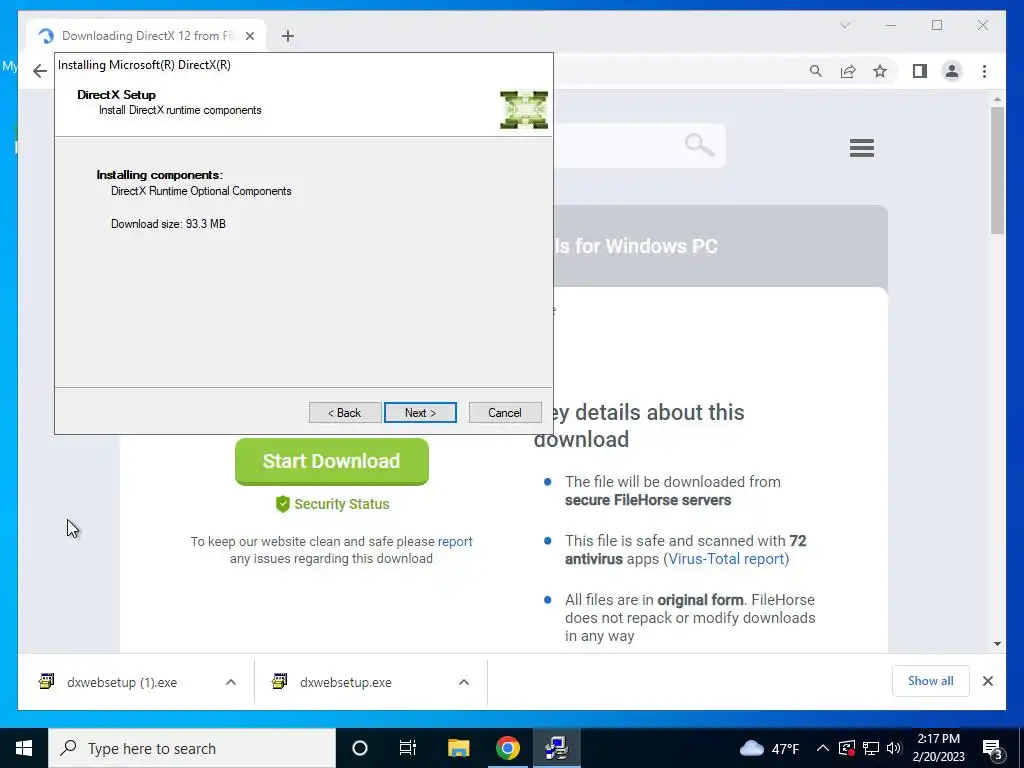Select the Downloading DirectX 12 tab
Image resolution: width=1024 pixels, height=768 pixels.
click(x=146, y=36)
